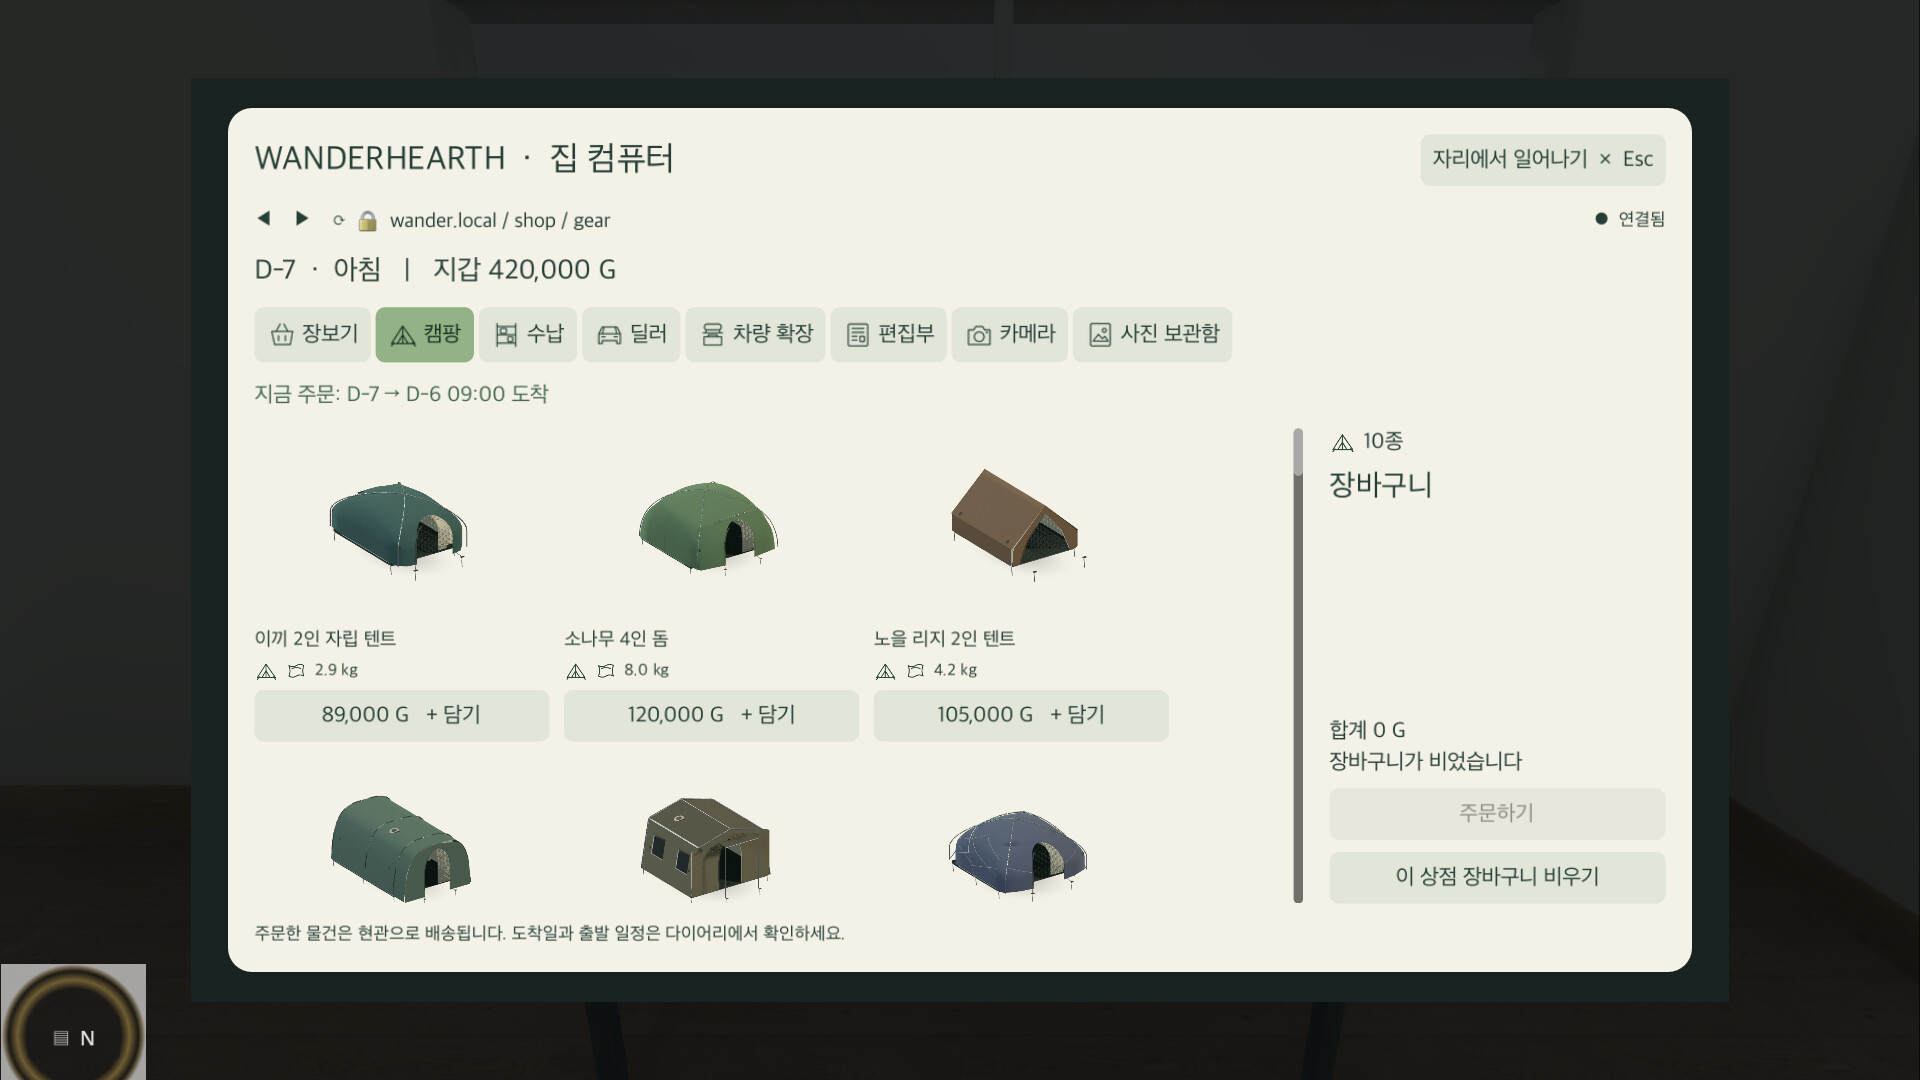This screenshot has height=1080, width=1920.
Task: Open the 카메라 tab
Action: 1009,334
